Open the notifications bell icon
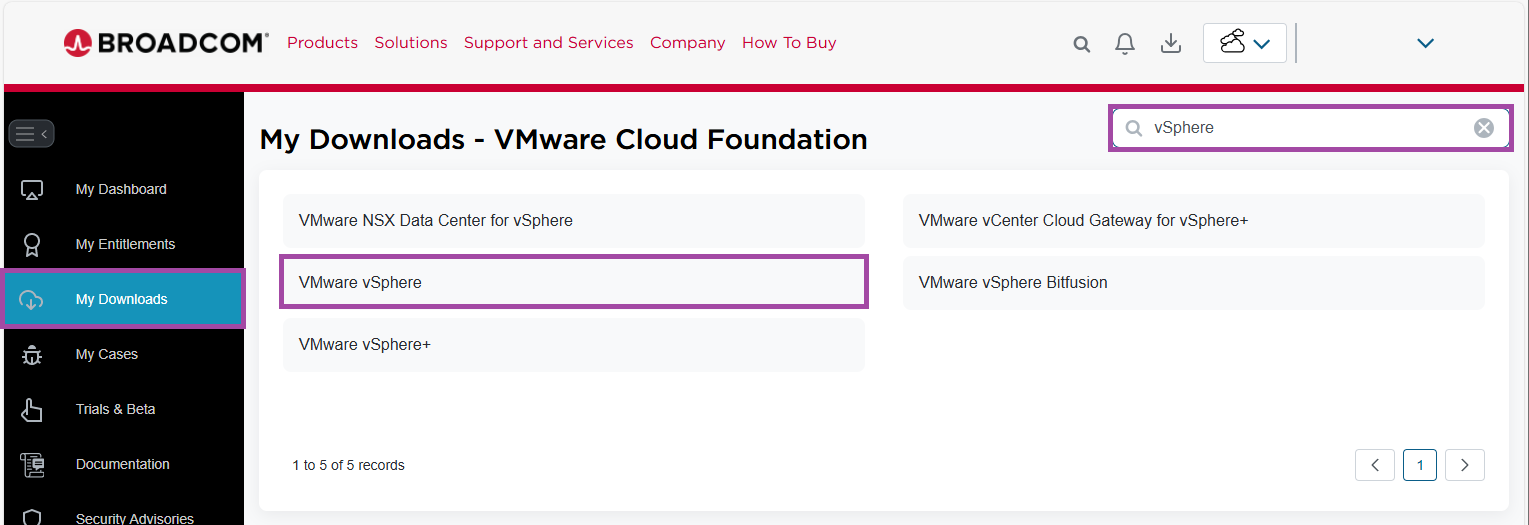 pyautogui.click(x=1125, y=43)
